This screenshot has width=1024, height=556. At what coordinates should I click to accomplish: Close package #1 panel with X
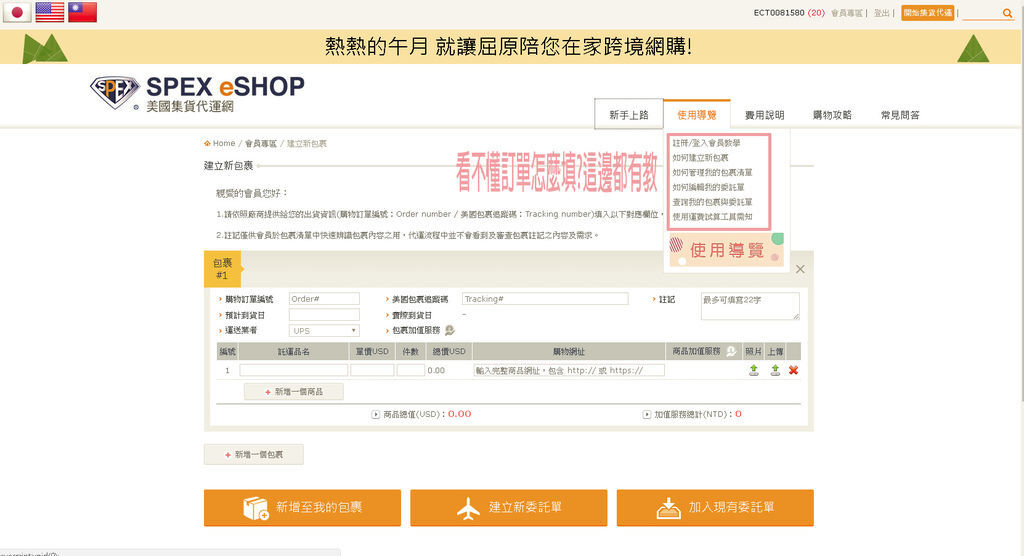(800, 269)
